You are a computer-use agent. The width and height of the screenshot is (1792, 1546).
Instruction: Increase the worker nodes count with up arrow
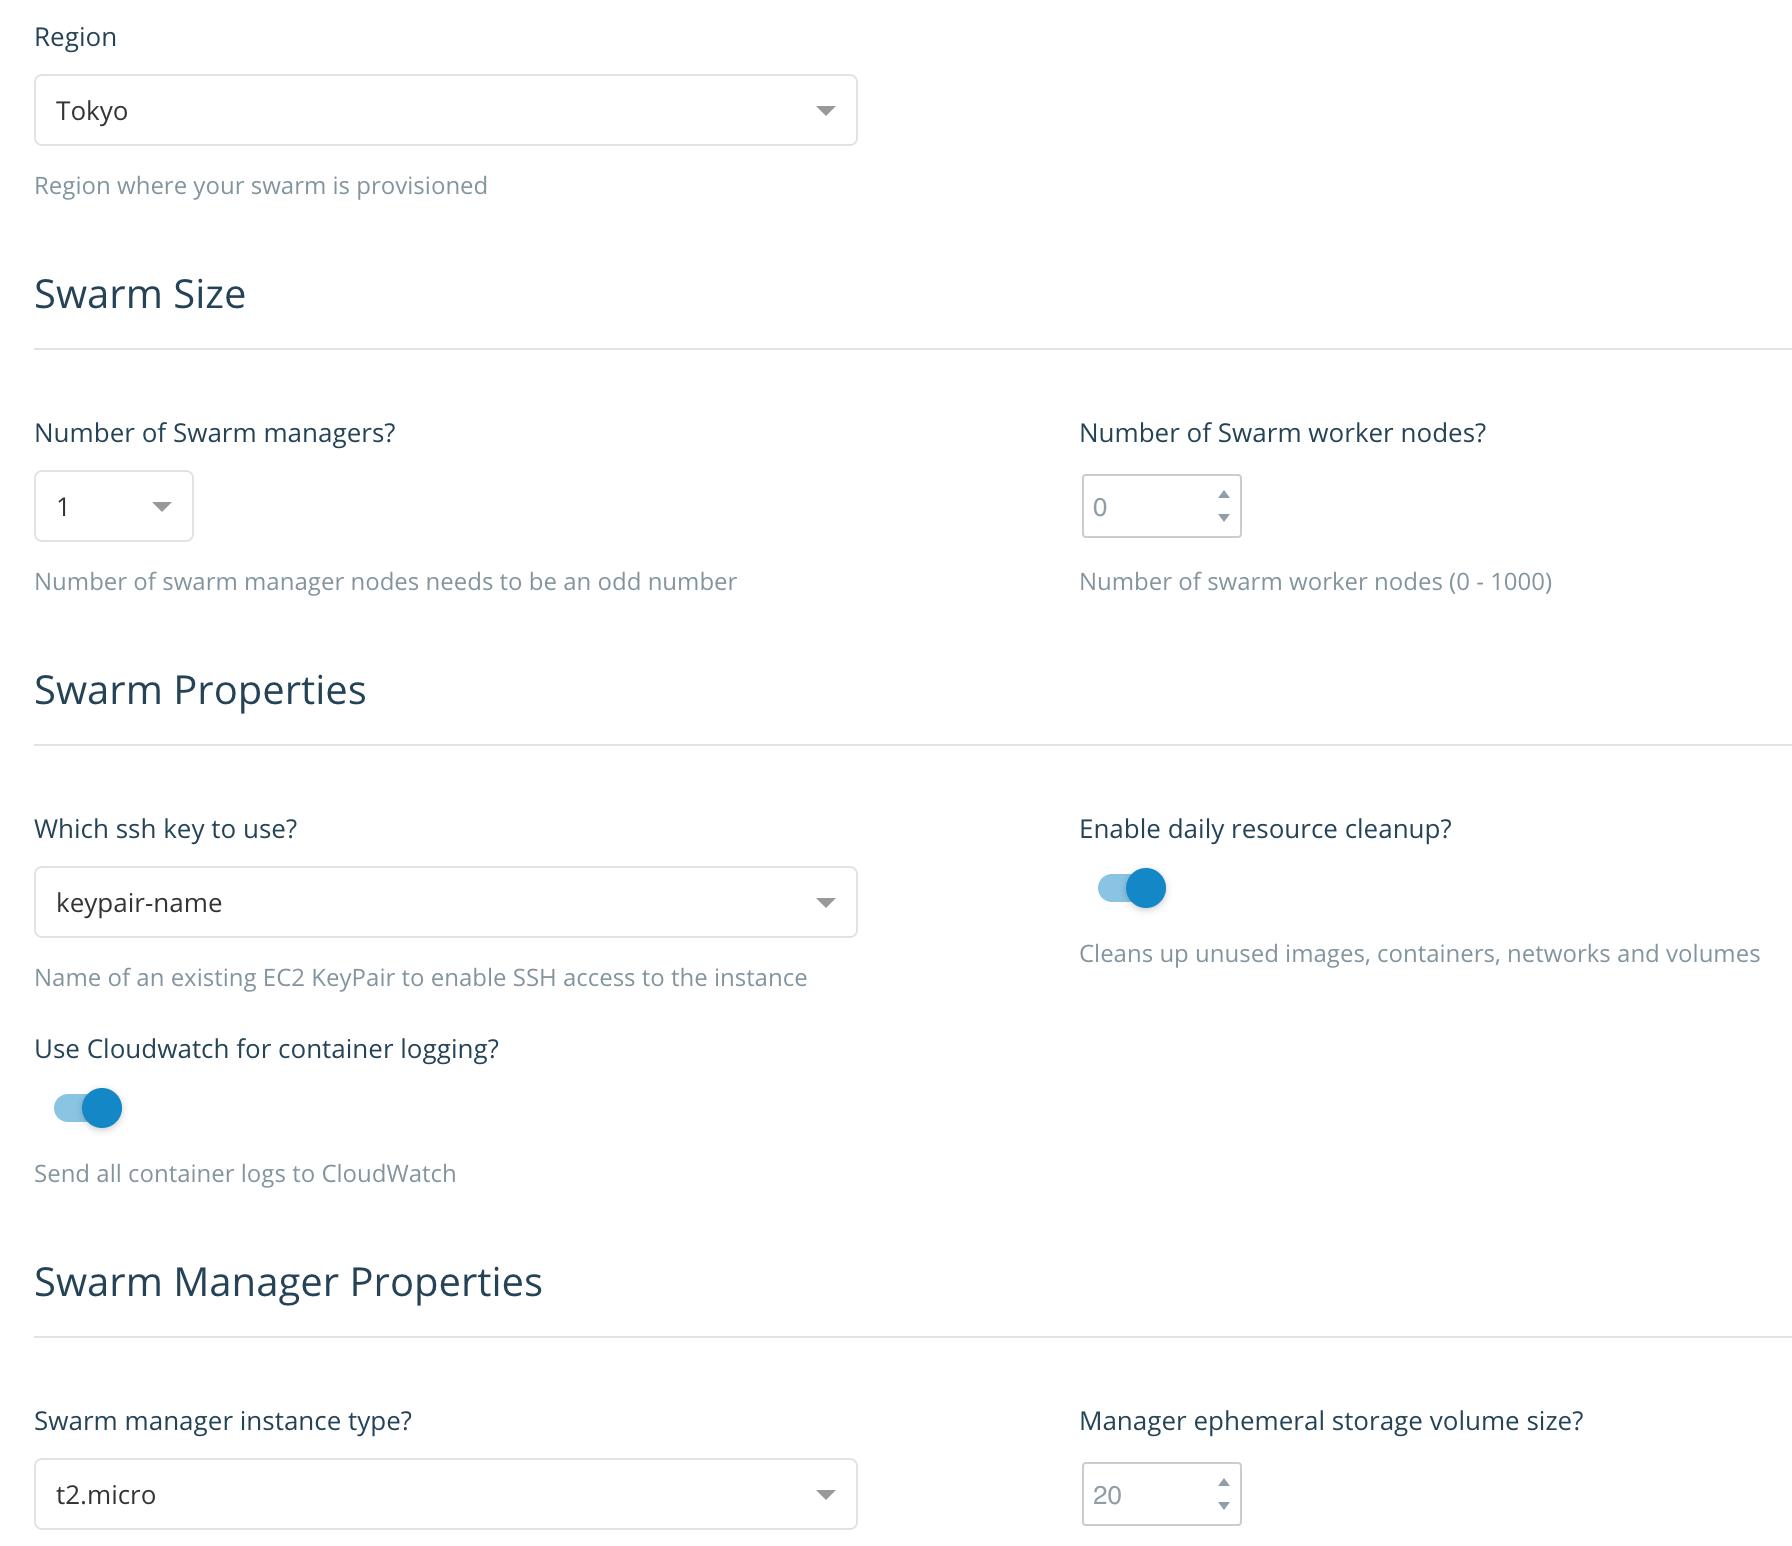point(1223,495)
